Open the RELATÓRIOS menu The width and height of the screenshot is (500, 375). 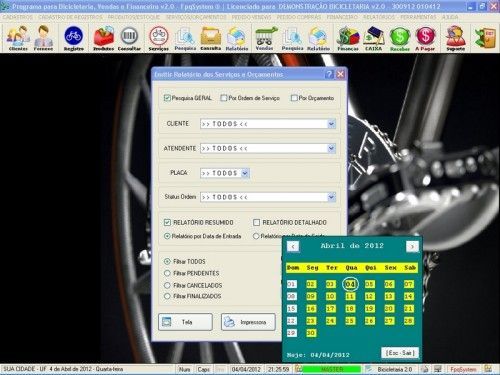coord(379,17)
